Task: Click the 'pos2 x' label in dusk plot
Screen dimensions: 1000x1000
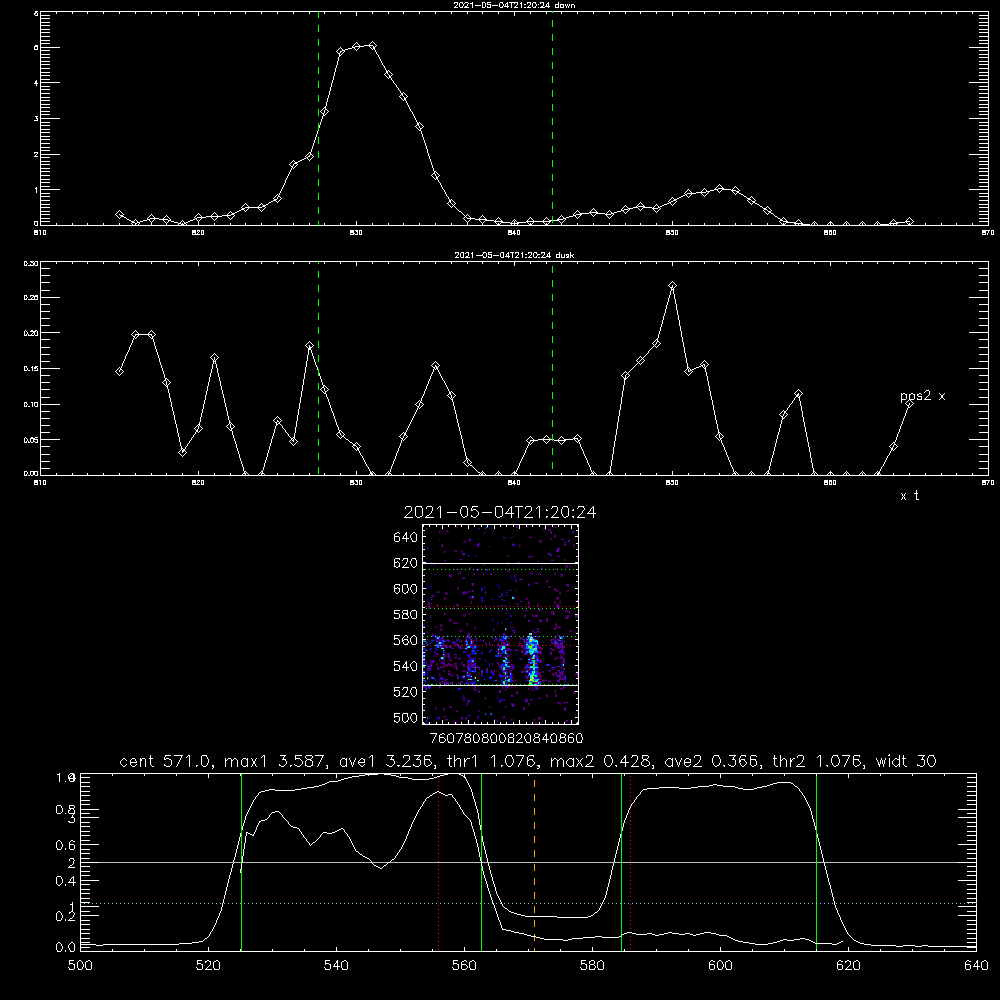Action: [922, 397]
